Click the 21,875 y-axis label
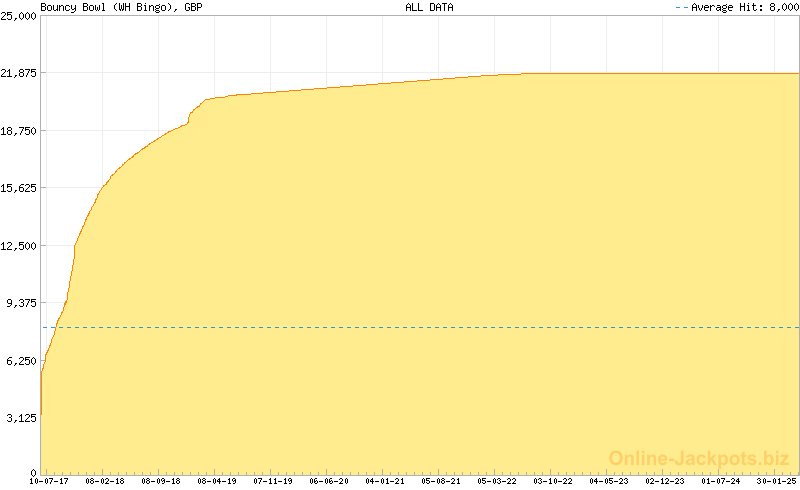This screenshot has width=800, height=490. 19,74
